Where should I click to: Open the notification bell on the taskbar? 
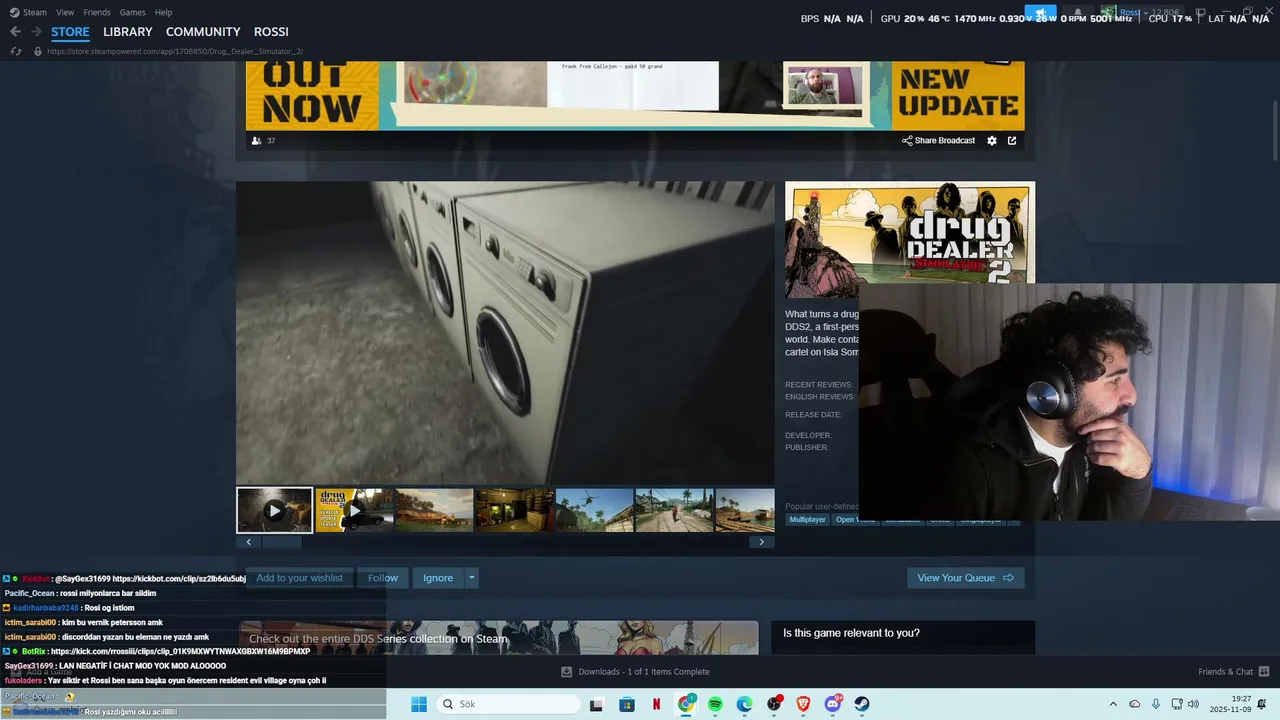click(1263, 704)
